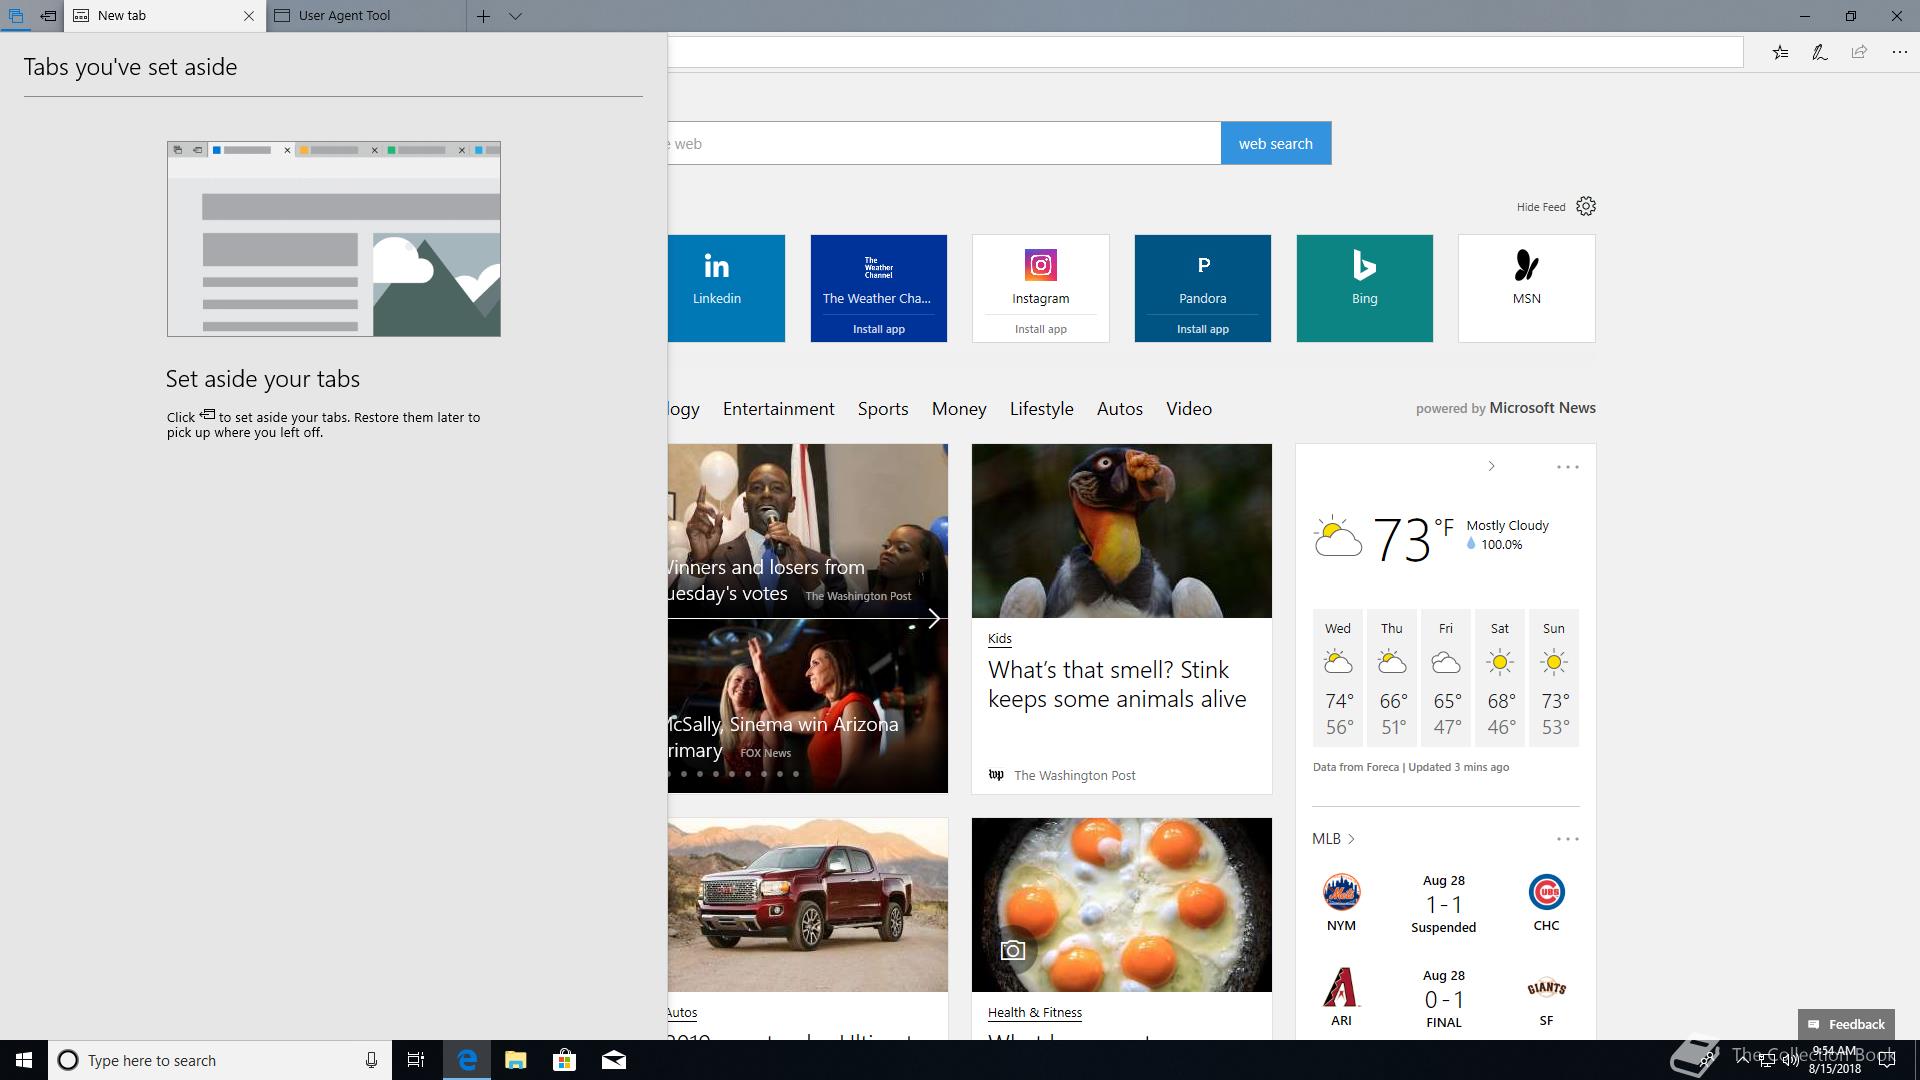Screen dimensions: 1920x1080
Task: Open the Pandora tile
Action: [x=1202, y=275]
